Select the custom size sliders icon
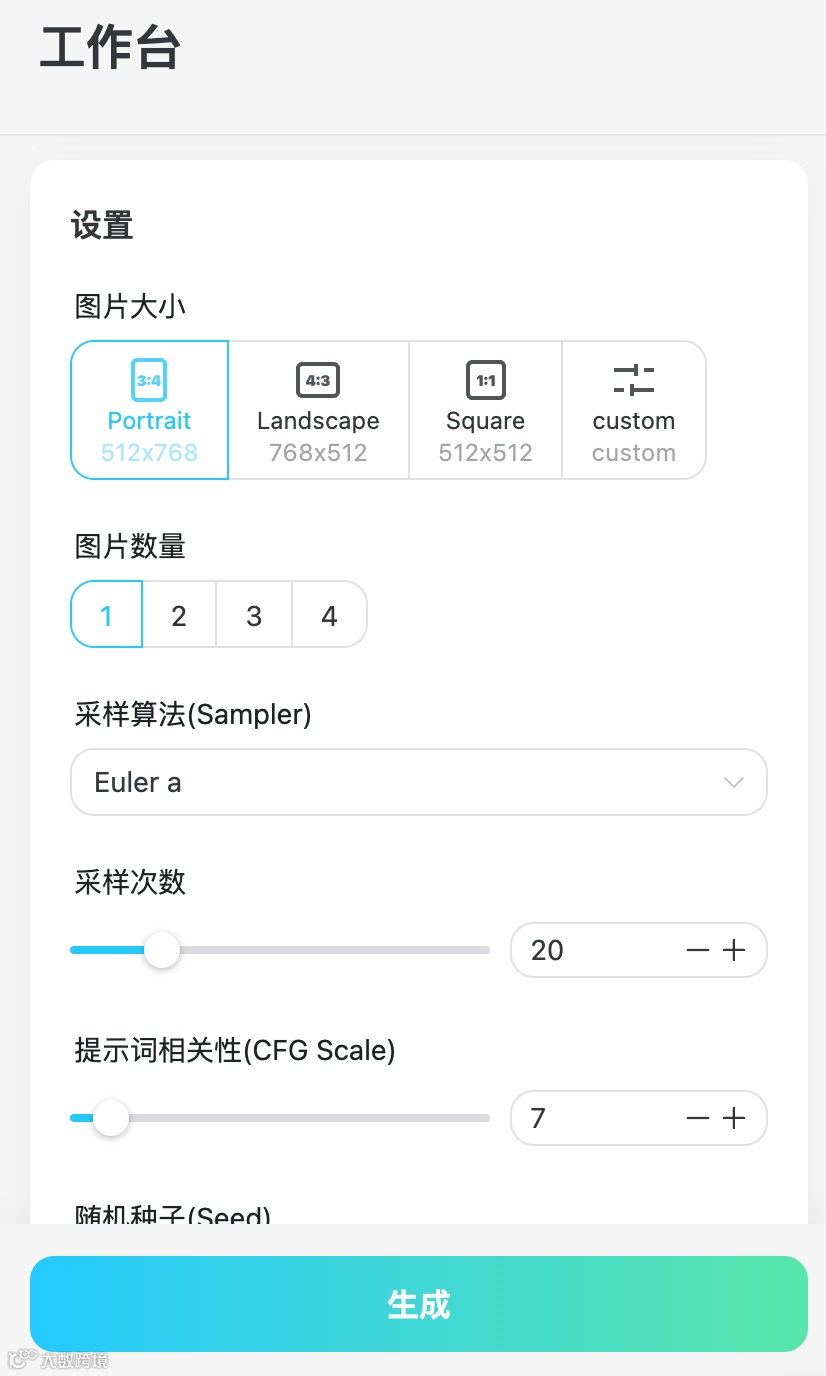 pos(633,380)
